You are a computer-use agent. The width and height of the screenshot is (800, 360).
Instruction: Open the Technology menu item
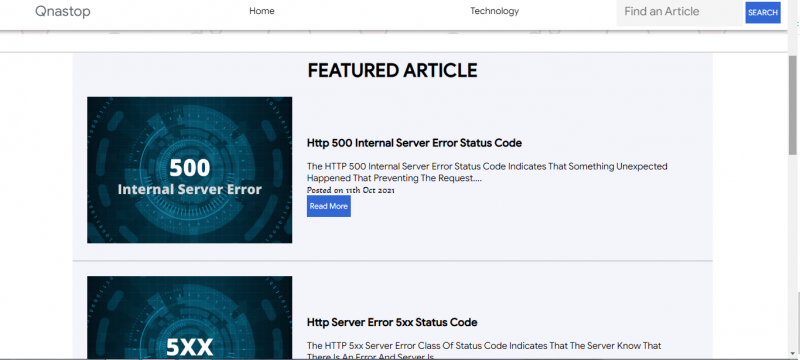[x=494, y=11]
